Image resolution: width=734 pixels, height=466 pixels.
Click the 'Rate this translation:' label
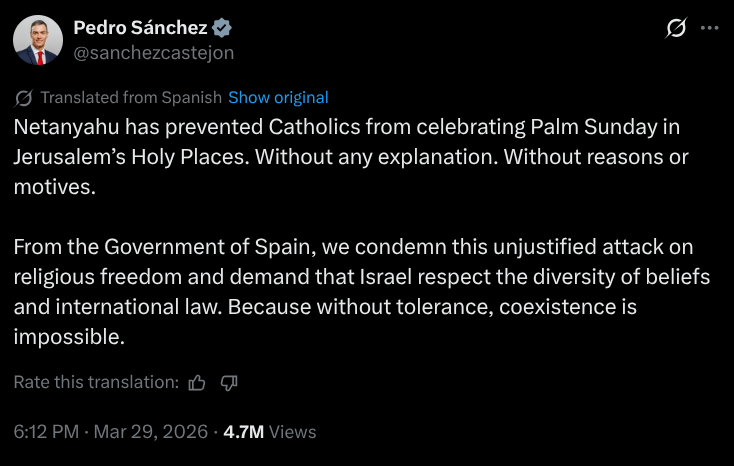point(96,382)
